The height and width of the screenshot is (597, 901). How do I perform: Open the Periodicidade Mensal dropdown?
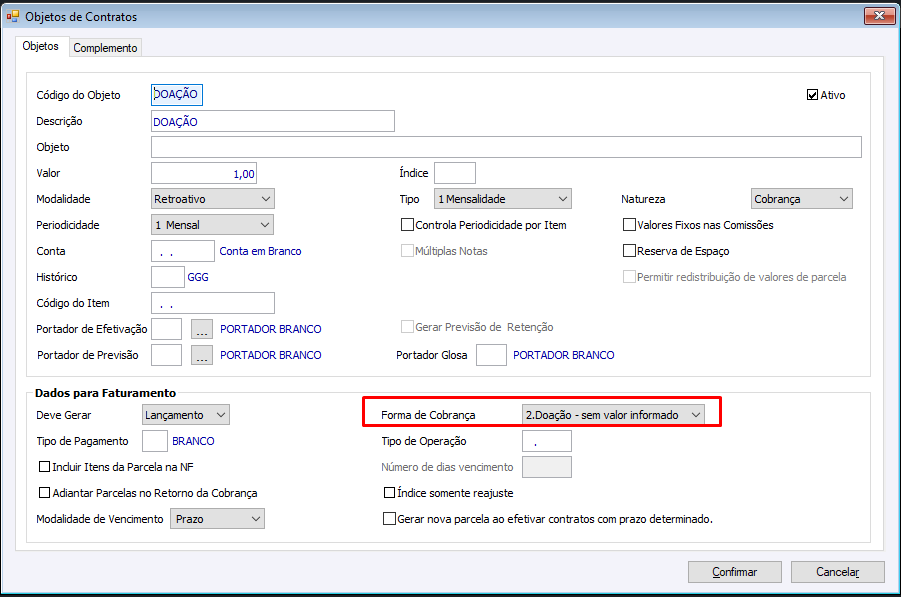point(212,225)
